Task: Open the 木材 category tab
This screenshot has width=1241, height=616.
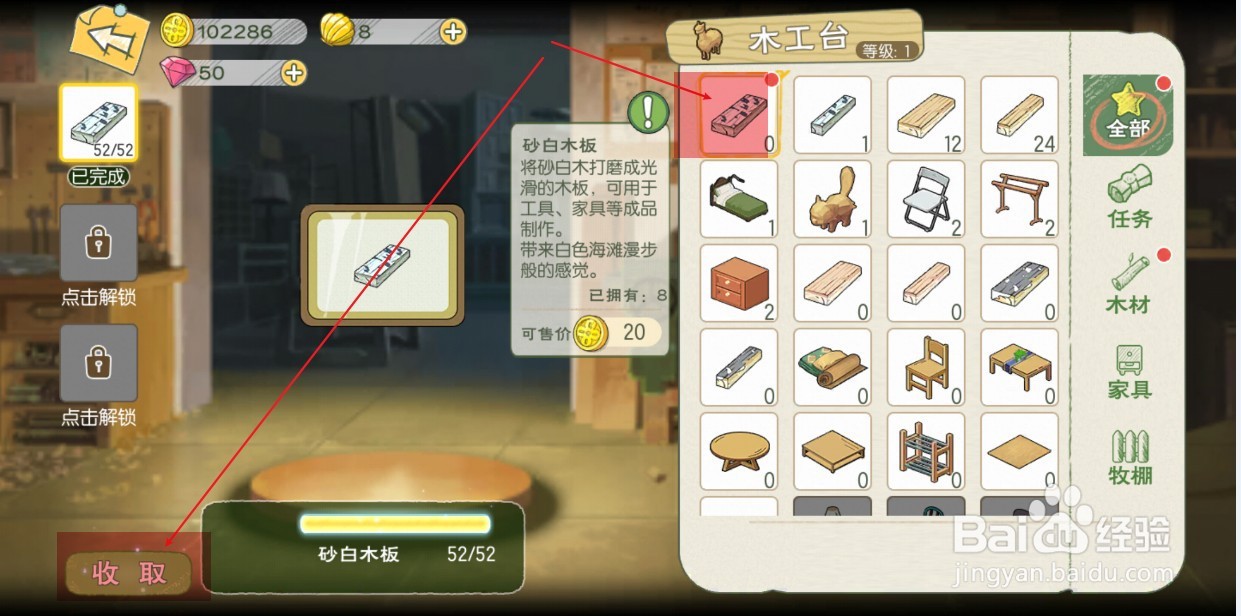Action: 1130,283
